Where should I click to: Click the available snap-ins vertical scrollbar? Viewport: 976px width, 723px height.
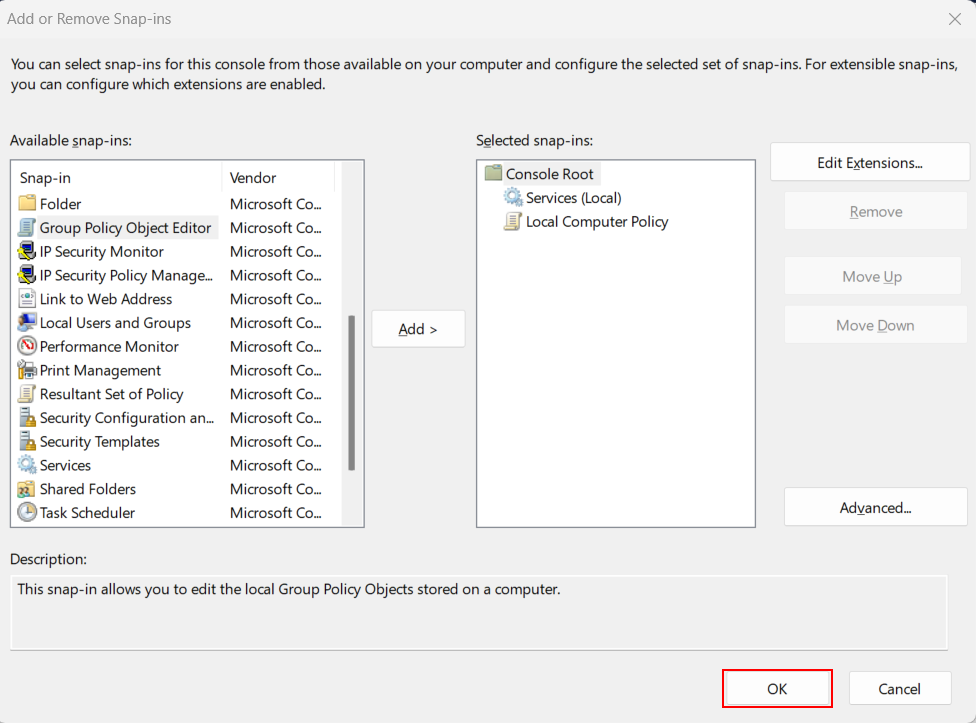point(352,393)
